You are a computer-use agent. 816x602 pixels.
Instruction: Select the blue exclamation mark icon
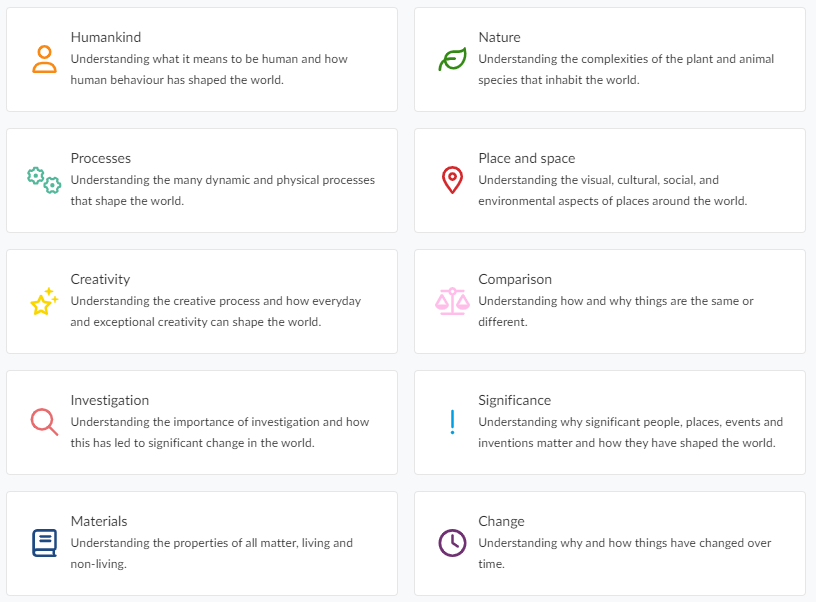pos(452,422)
